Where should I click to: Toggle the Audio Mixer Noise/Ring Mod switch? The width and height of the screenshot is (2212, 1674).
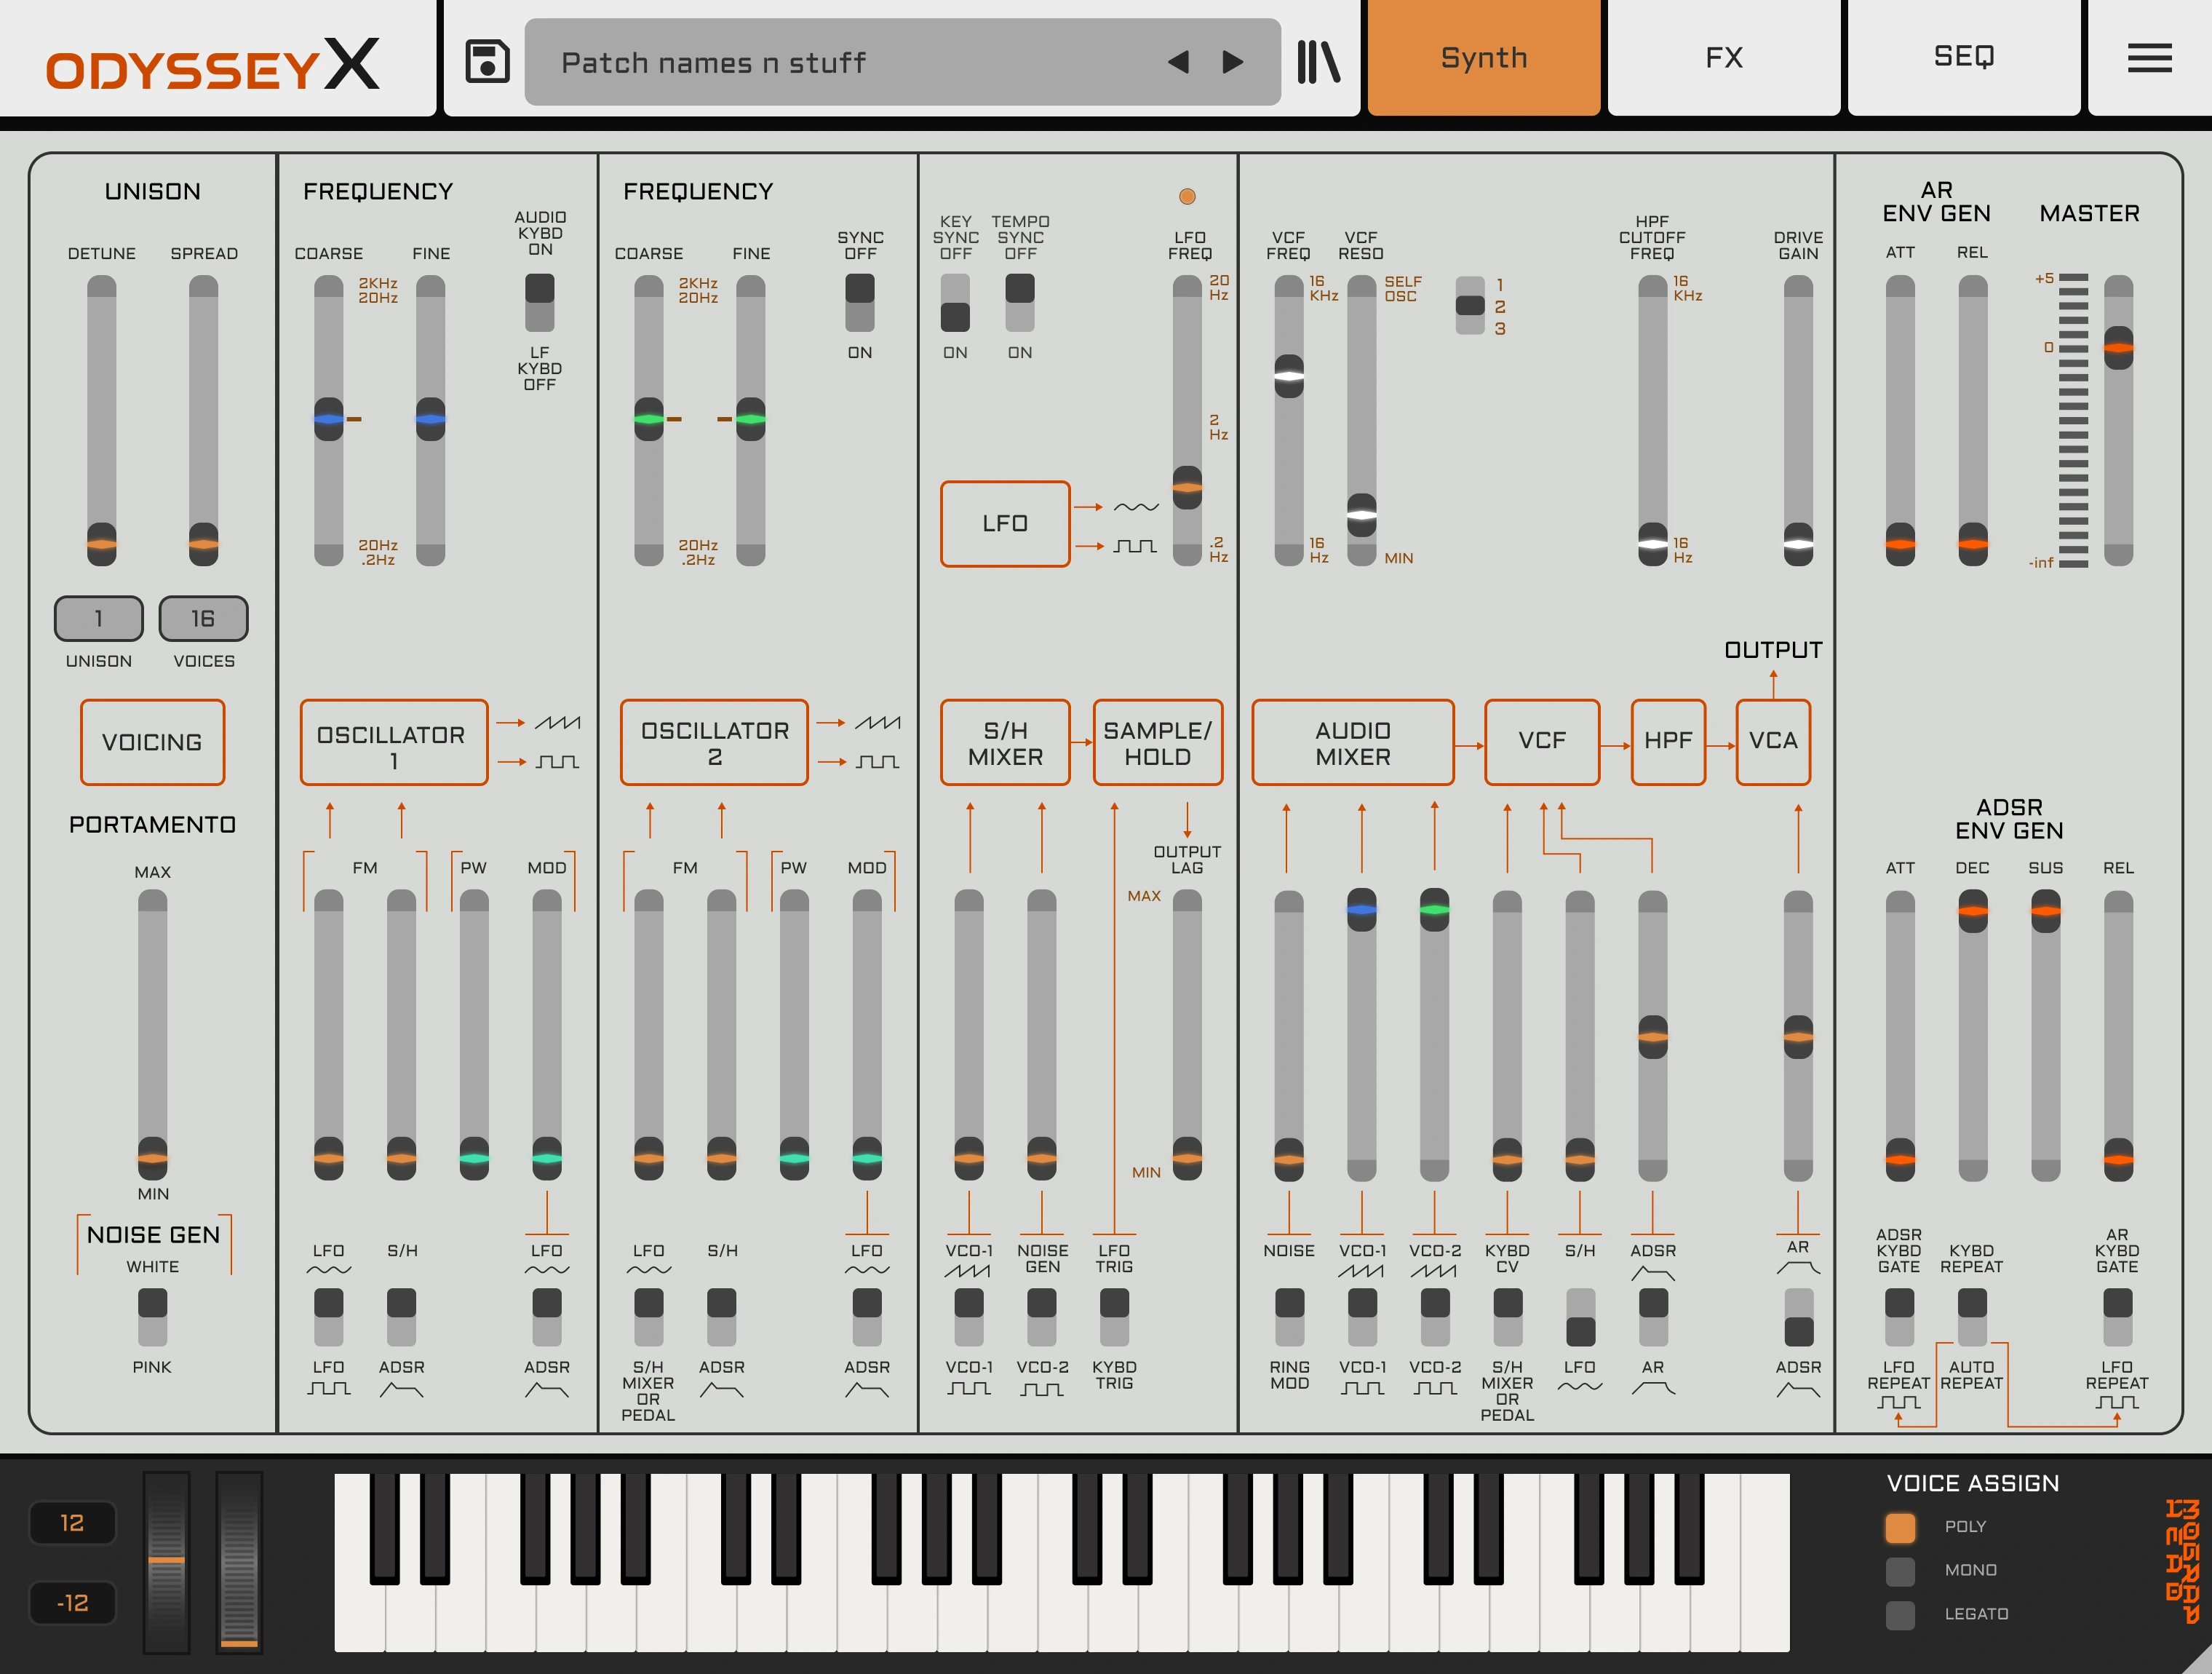[x=1290, y=1317]
